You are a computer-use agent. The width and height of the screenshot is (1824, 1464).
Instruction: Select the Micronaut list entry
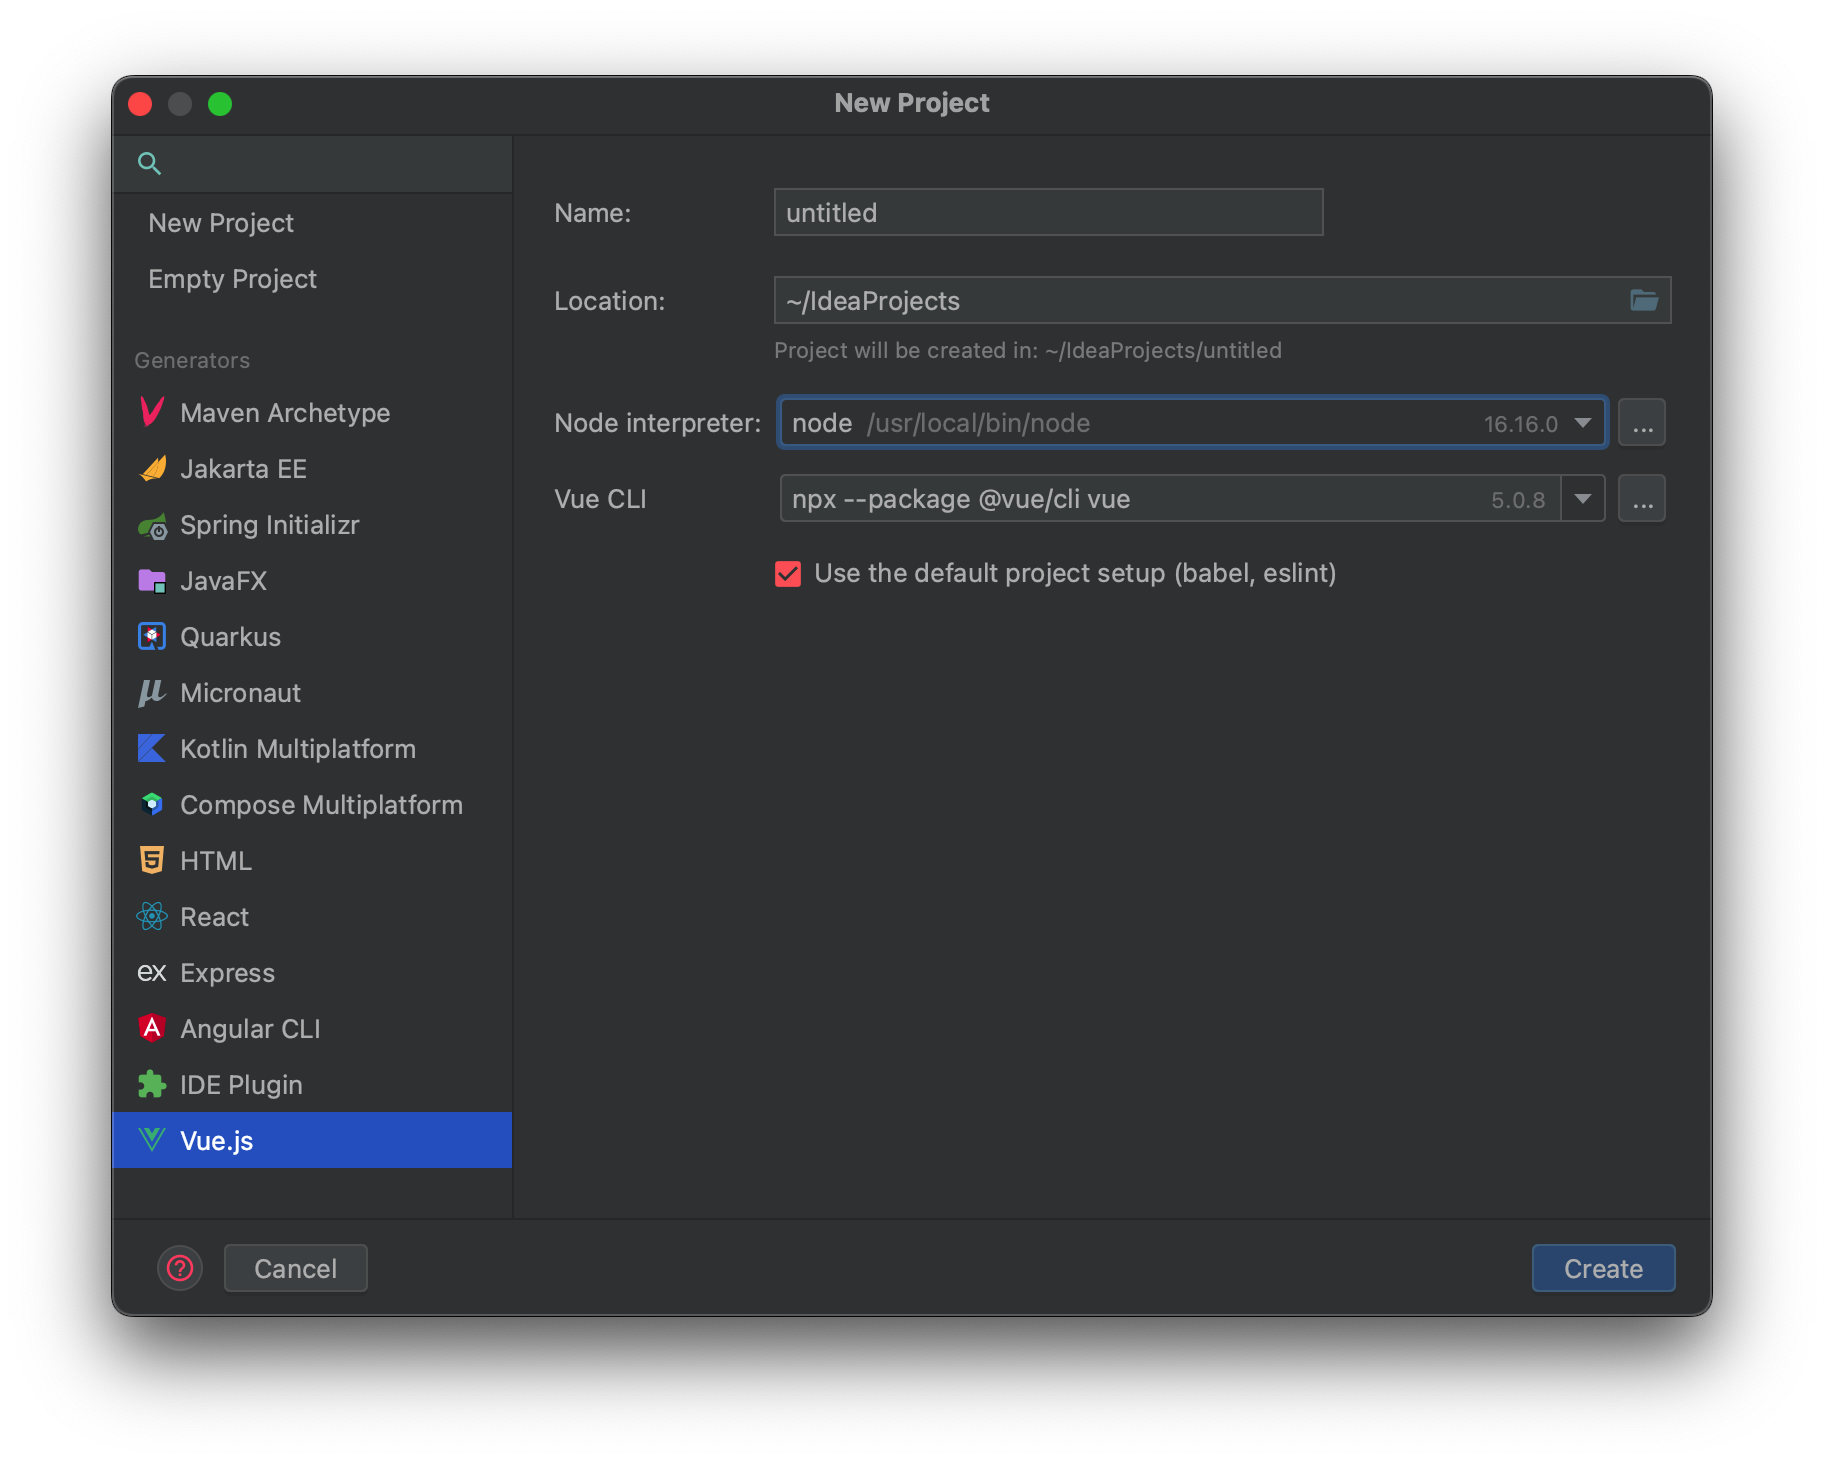312,693
